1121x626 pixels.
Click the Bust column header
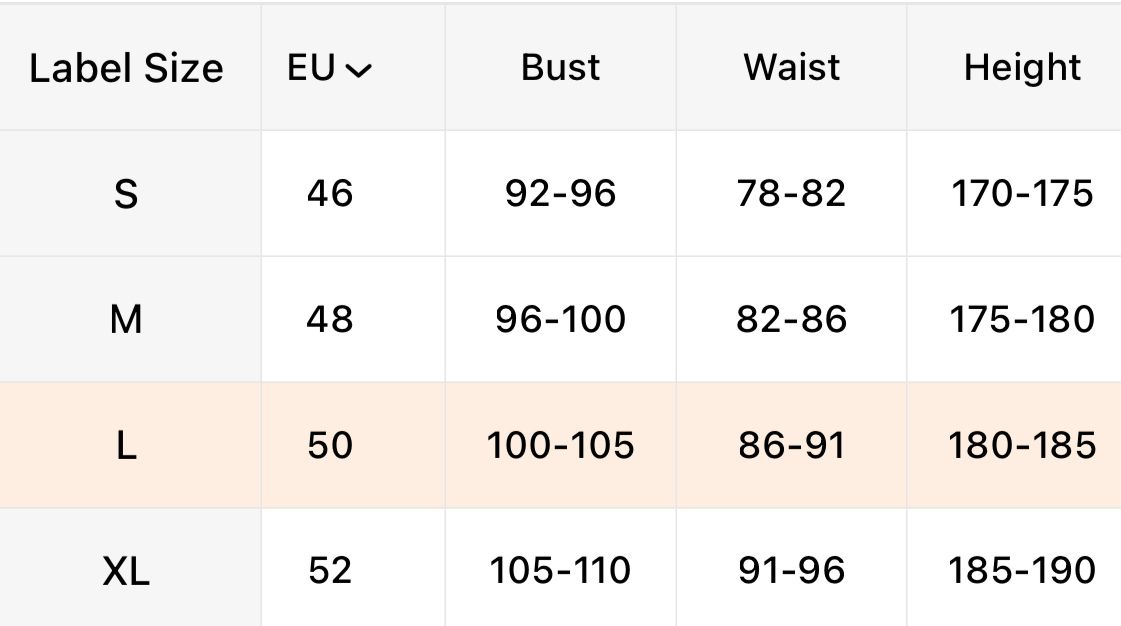coord(560,67)
